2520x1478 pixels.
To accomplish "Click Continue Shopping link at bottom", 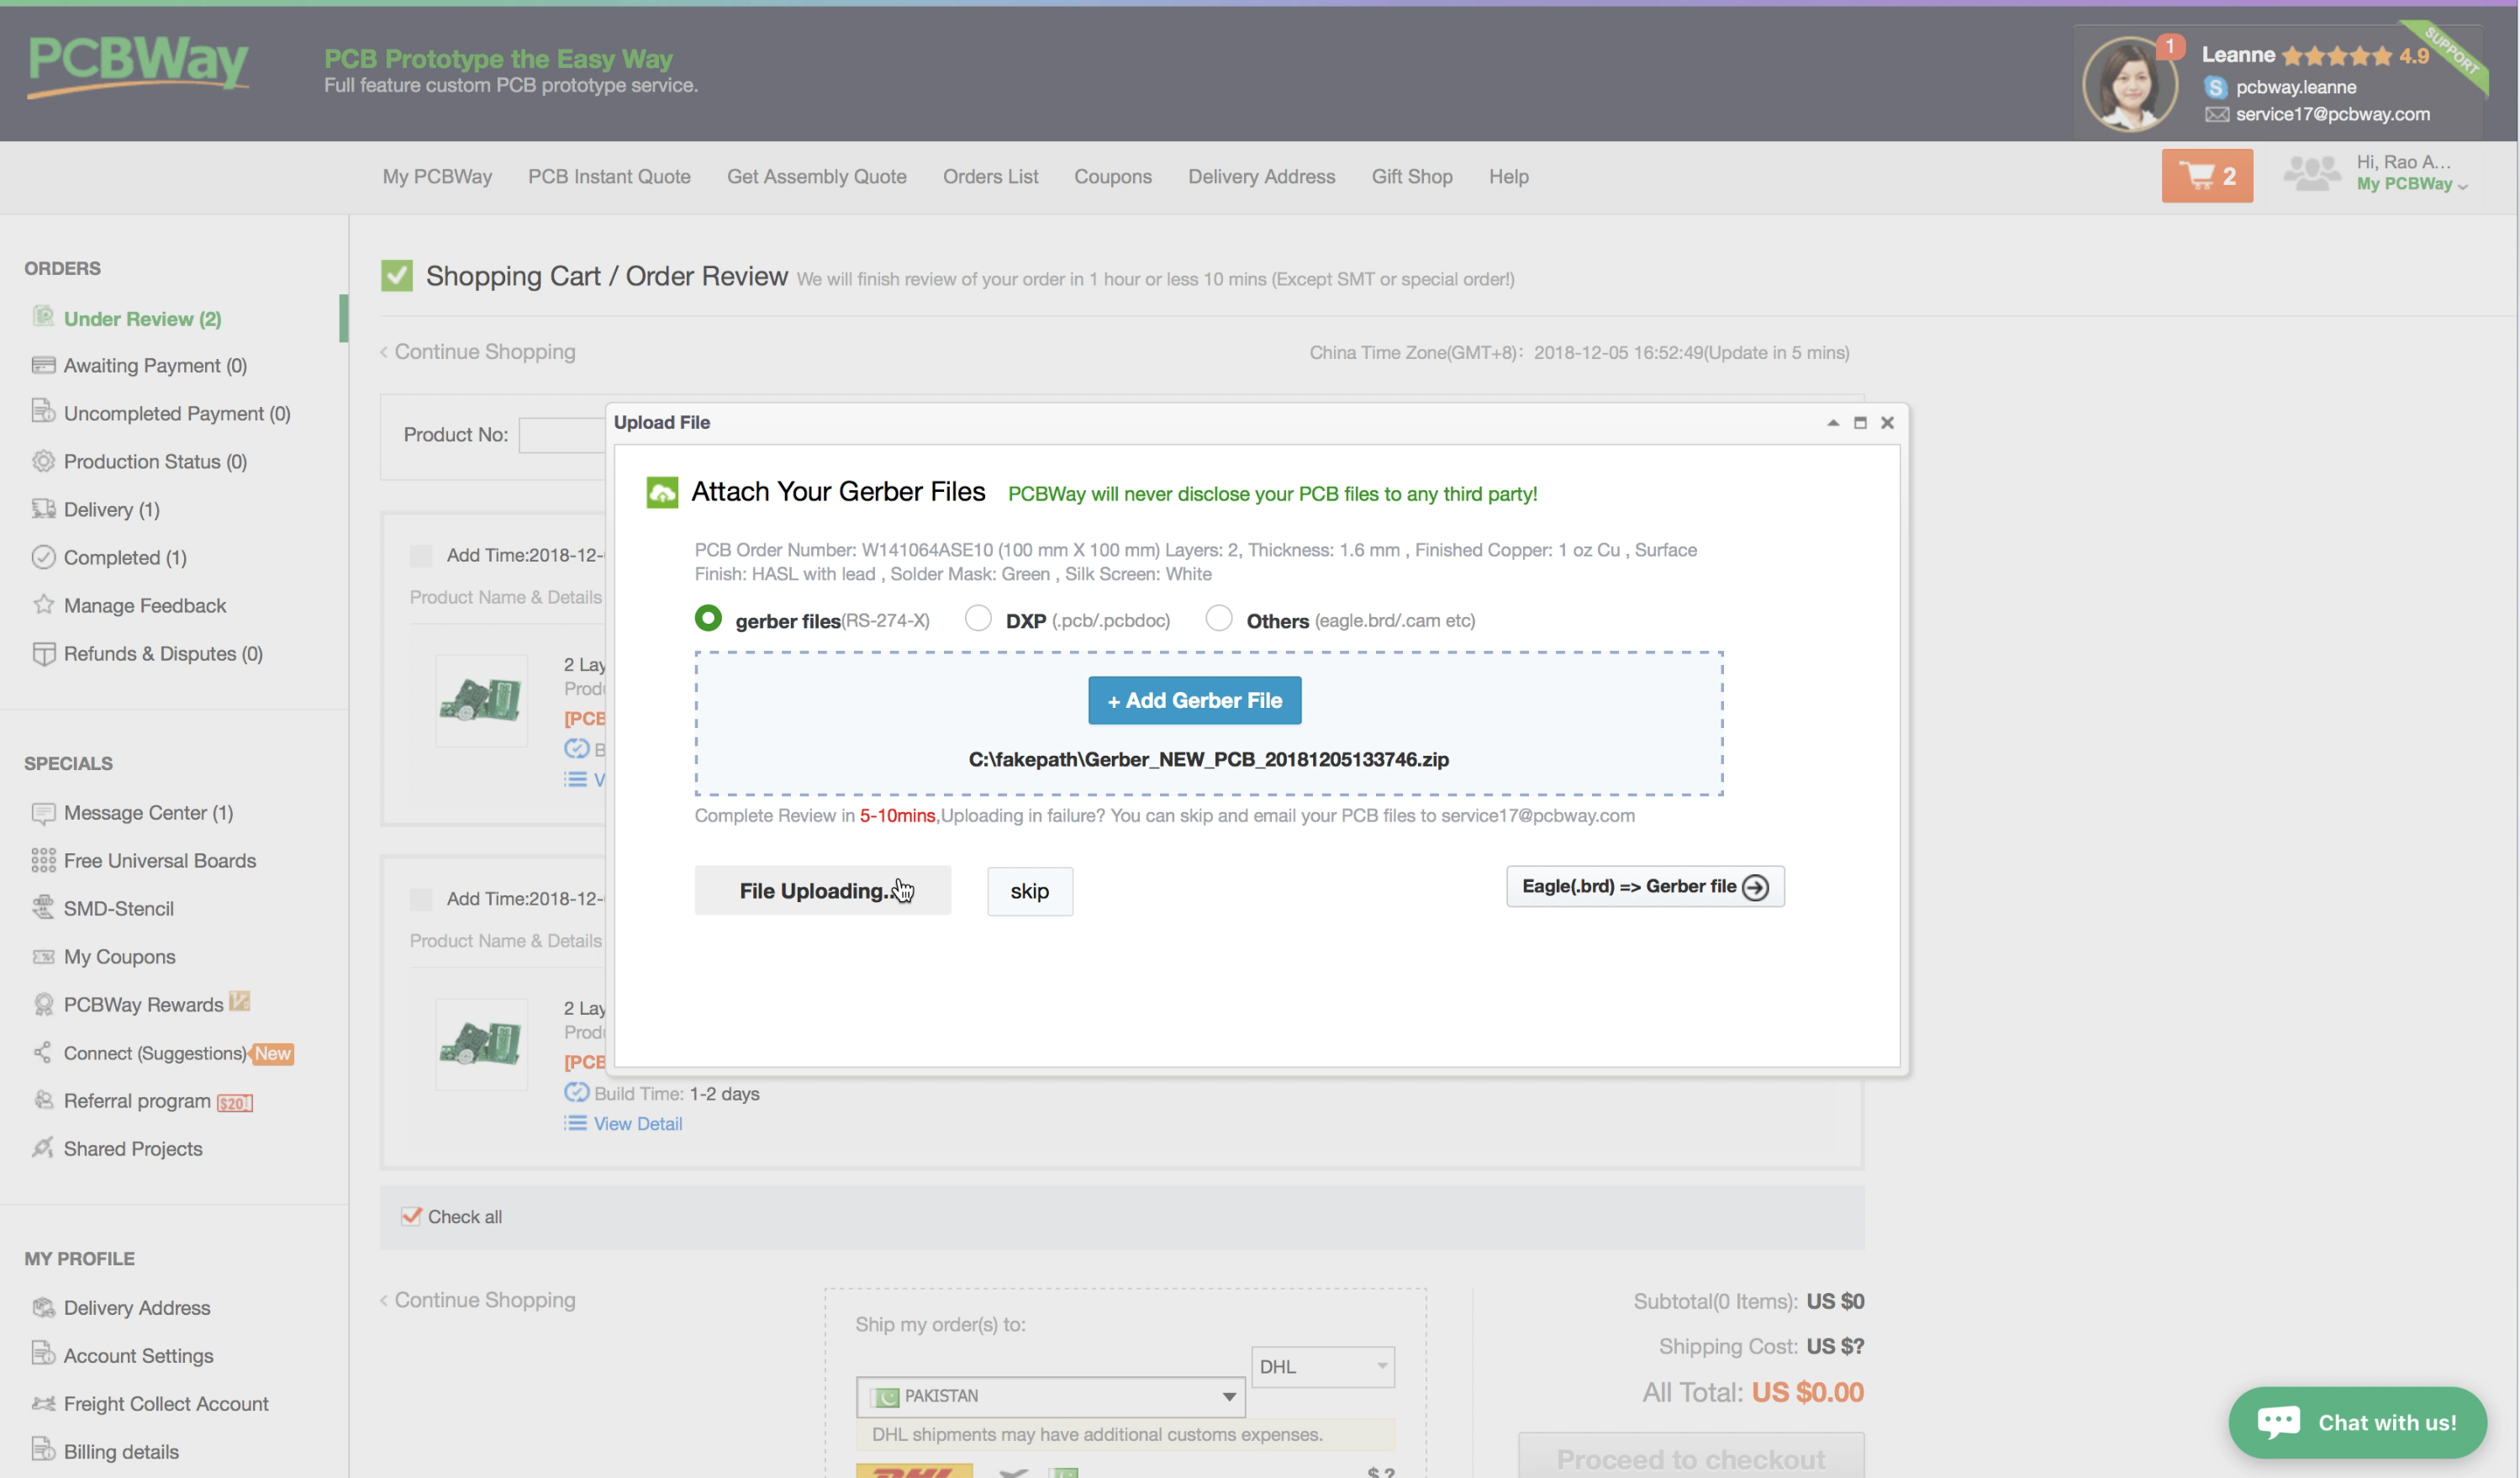I will pyautogui.click(x=477, y=1300).
